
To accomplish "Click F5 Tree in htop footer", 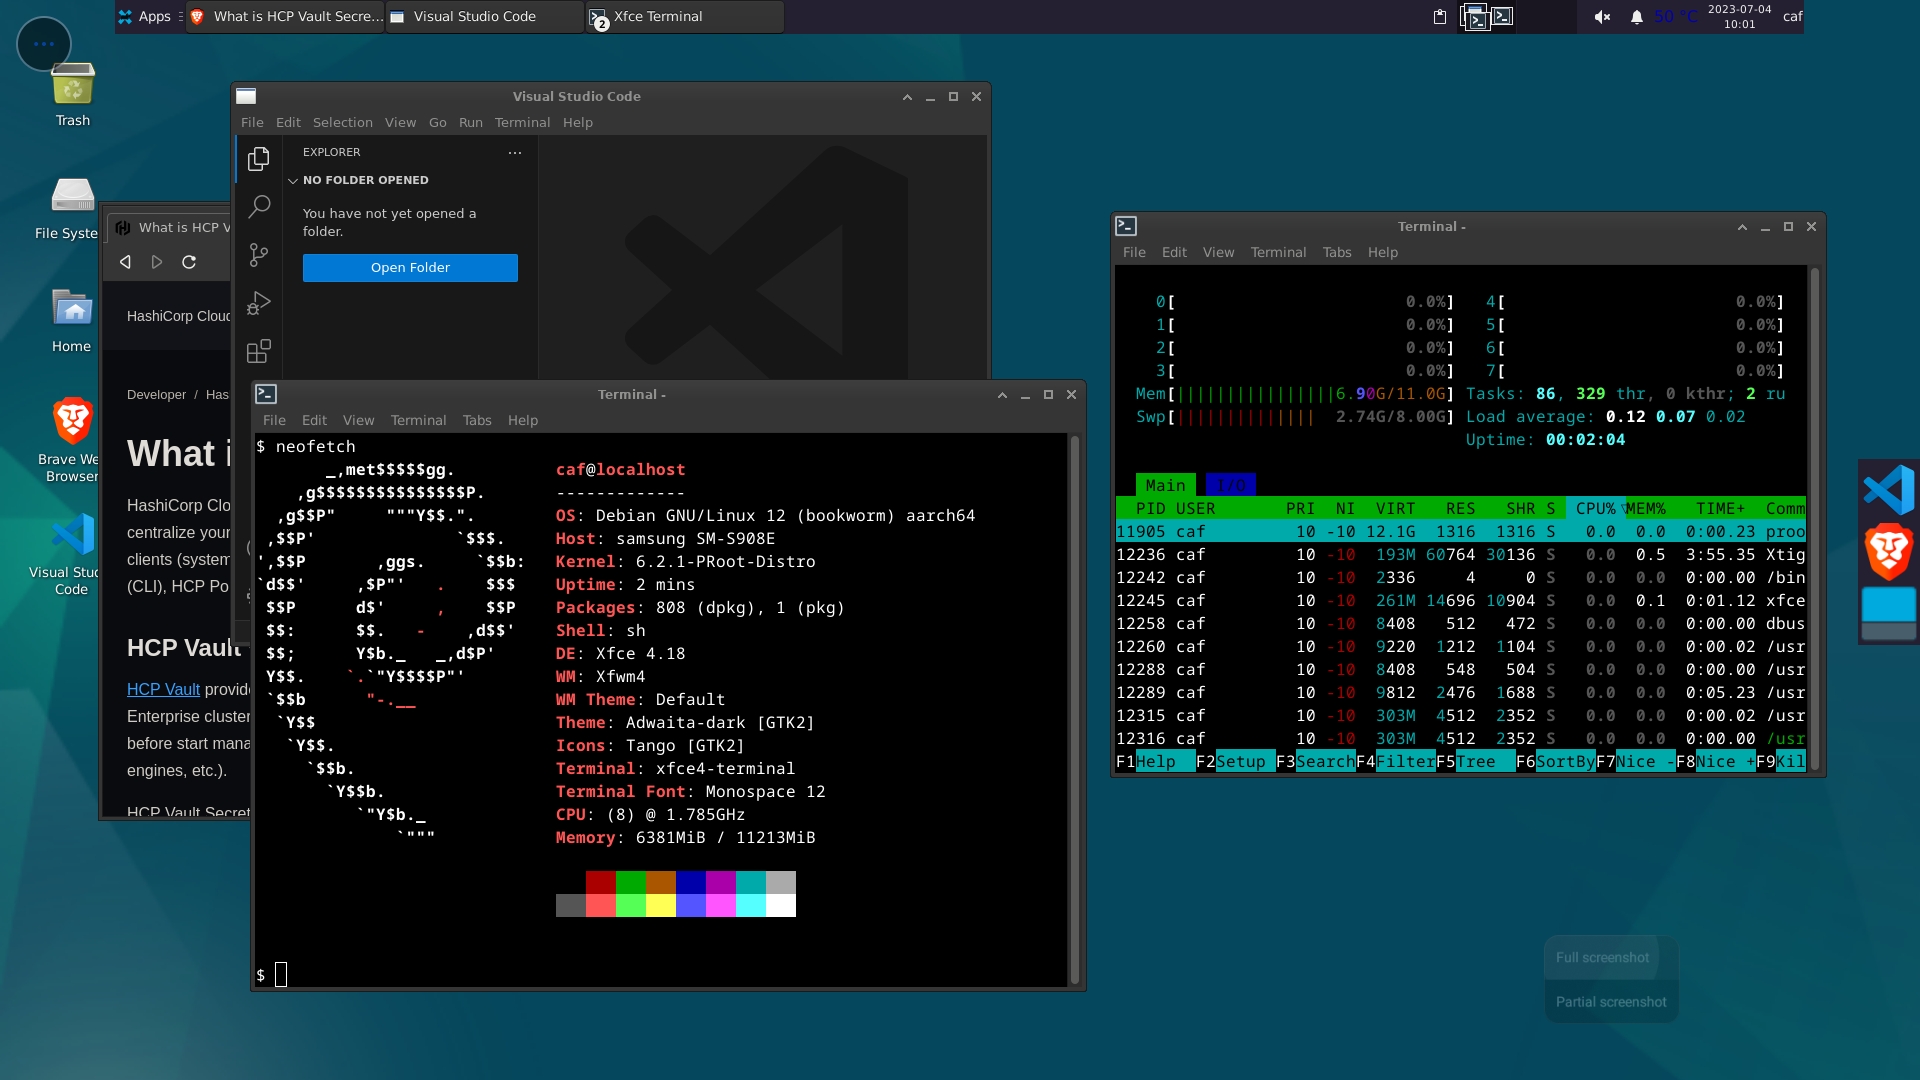I will coord(1476,762).
